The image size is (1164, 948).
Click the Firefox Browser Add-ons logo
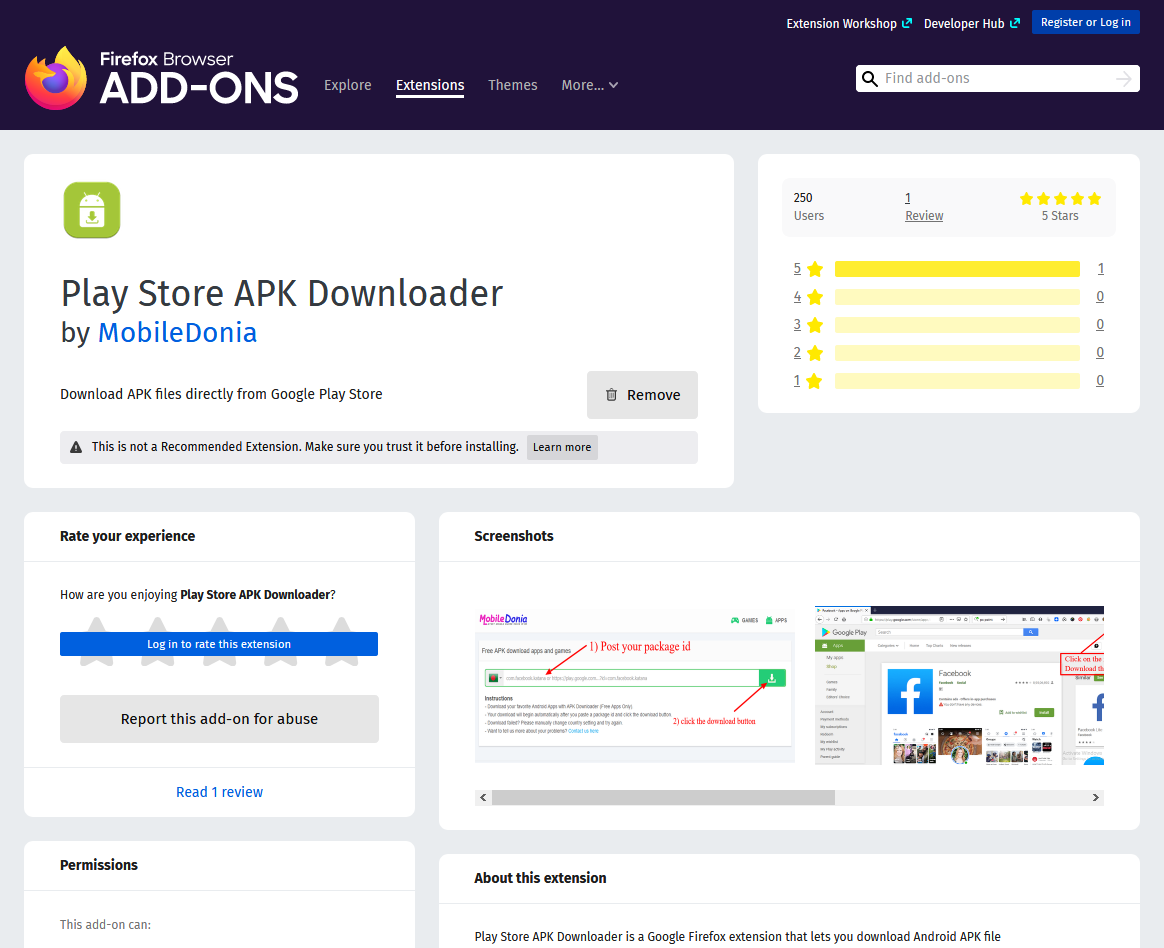162,78
